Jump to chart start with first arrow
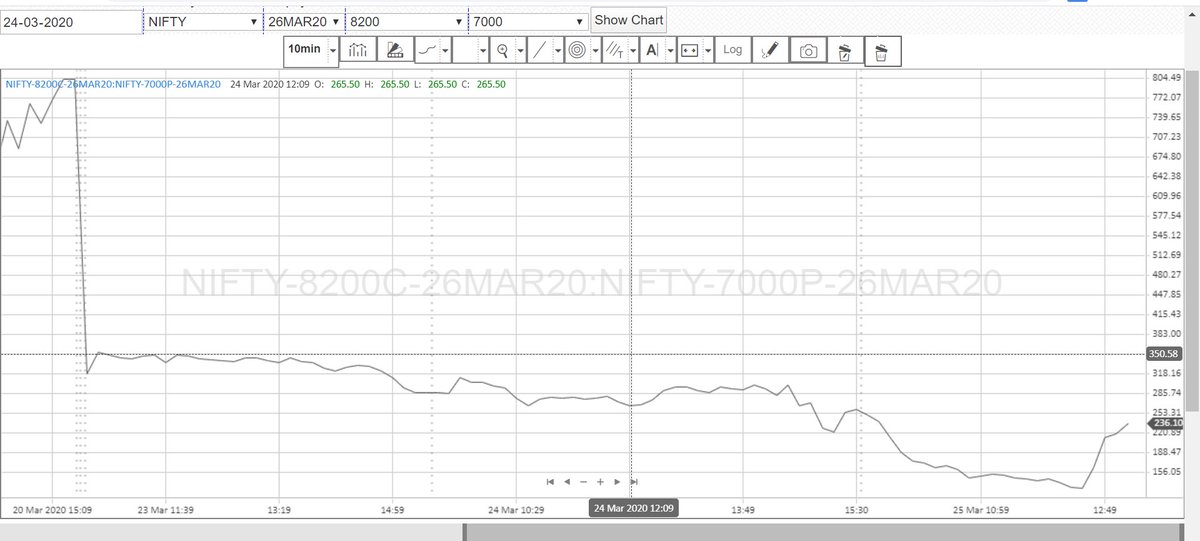 551,481
